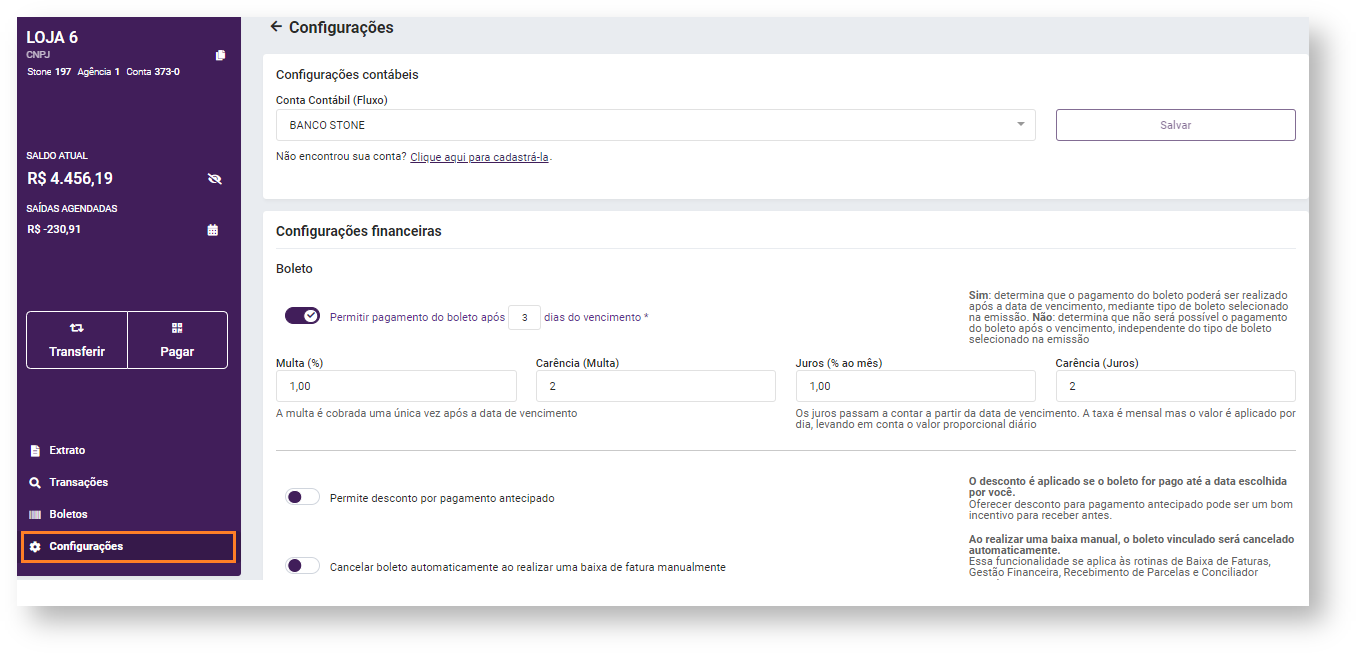Image resolution: width=1357 pixels, height=654 pixels.
Task: Follow the 'Clique aqui para cadastrá-la' link
Action: point(479,157)
